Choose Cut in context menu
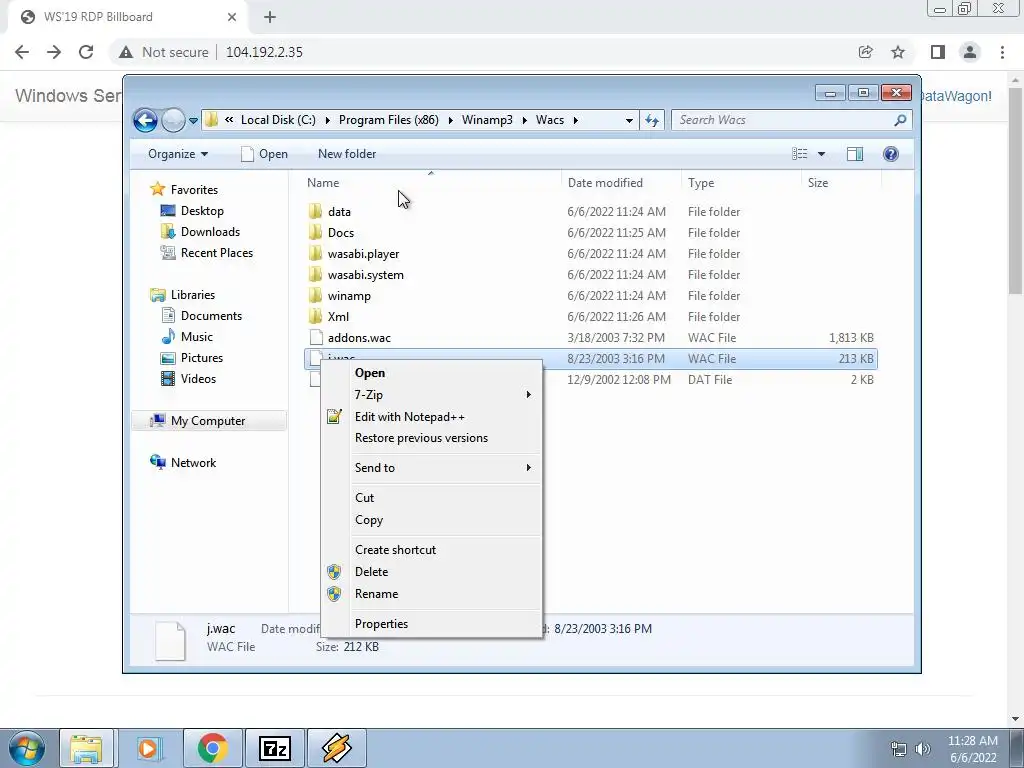Viewport: 1024px width, 768px height. 432,498
